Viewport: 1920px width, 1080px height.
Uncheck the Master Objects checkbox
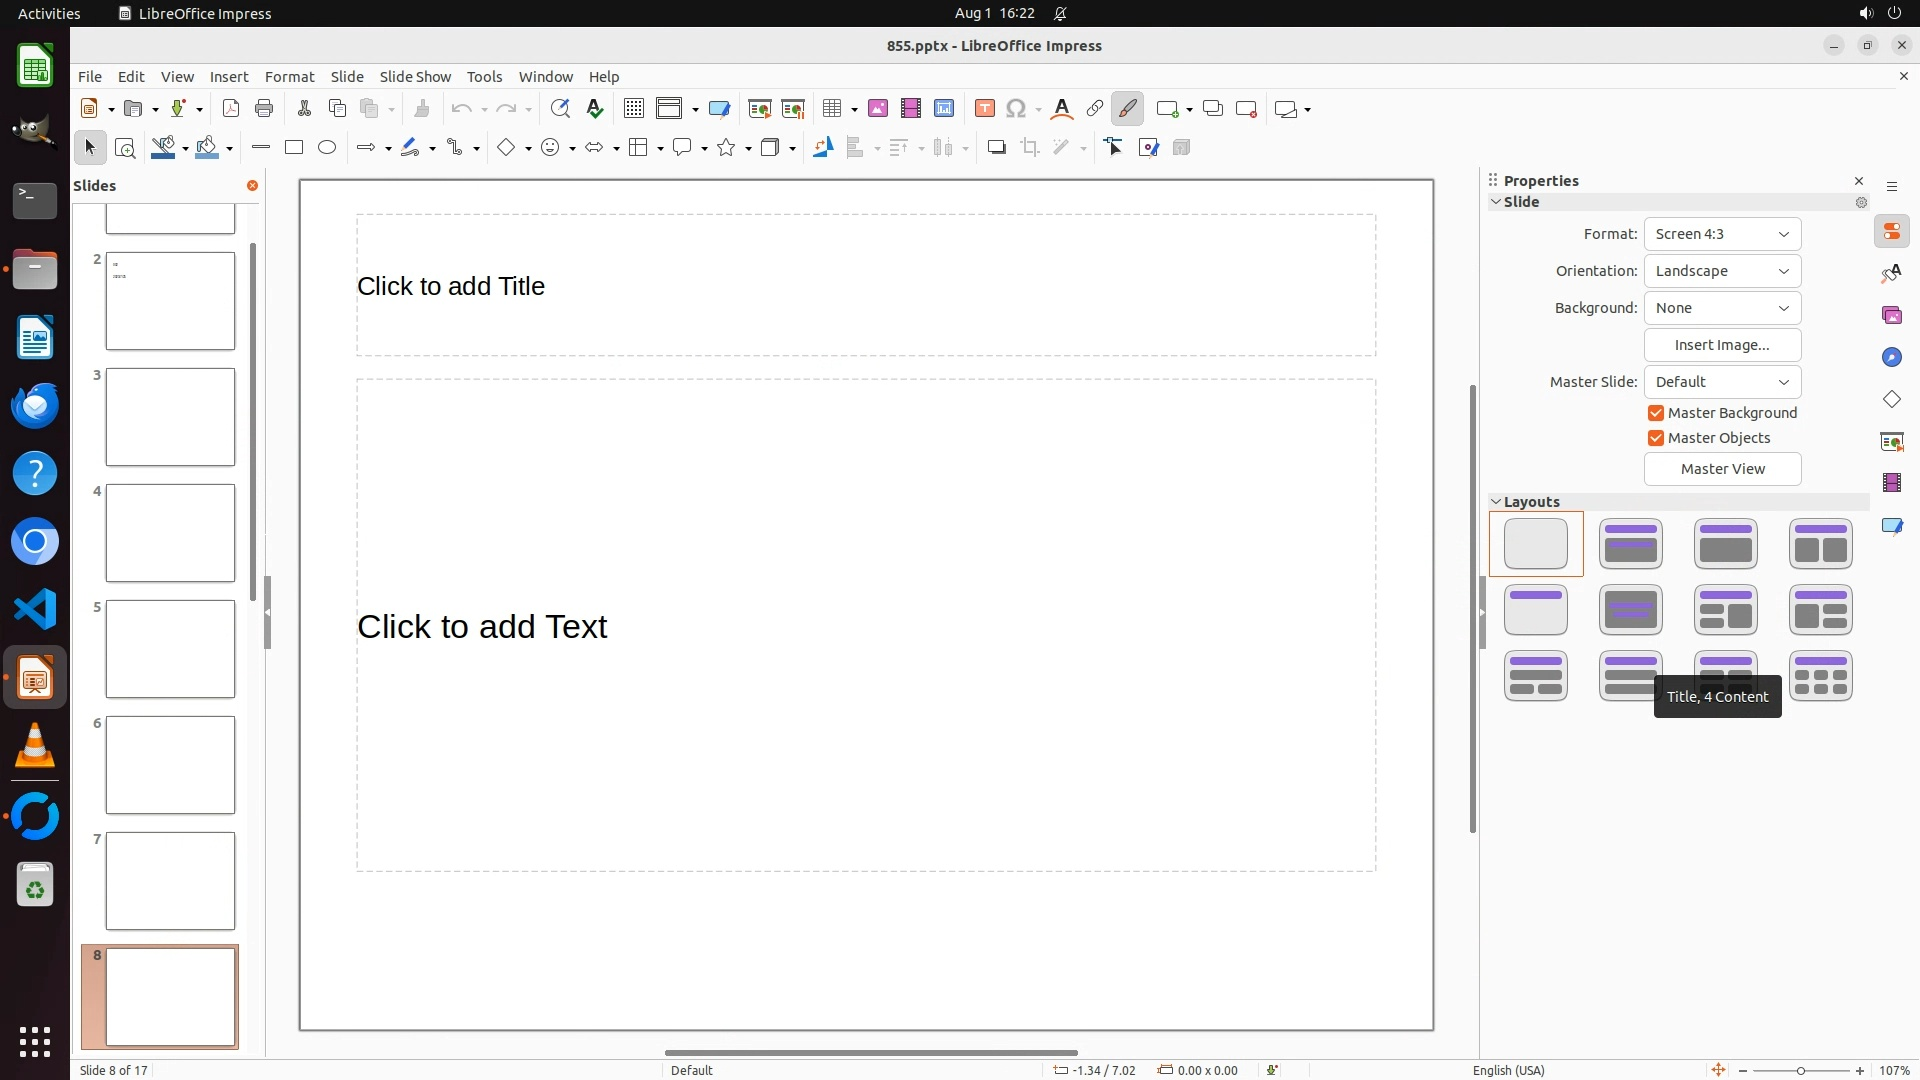coord(1656,438)
